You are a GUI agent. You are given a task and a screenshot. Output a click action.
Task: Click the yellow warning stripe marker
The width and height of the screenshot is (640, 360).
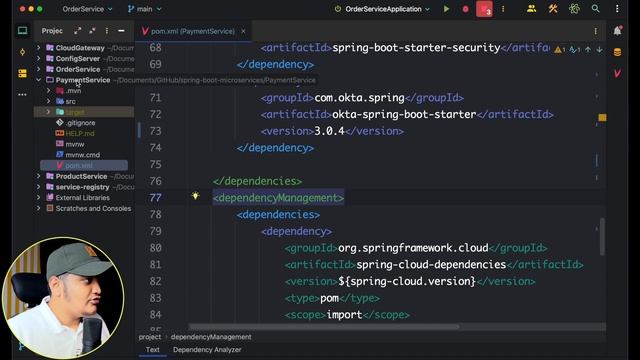pyautogui.click(x=602, y=118)
